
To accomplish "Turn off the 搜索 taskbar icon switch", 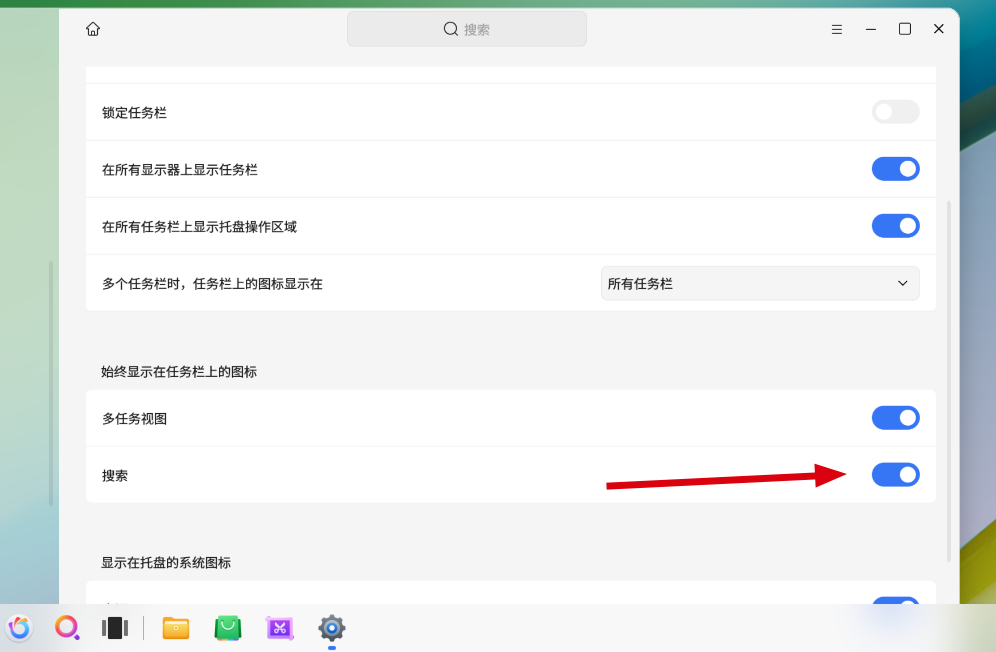I will coord(896,475).
